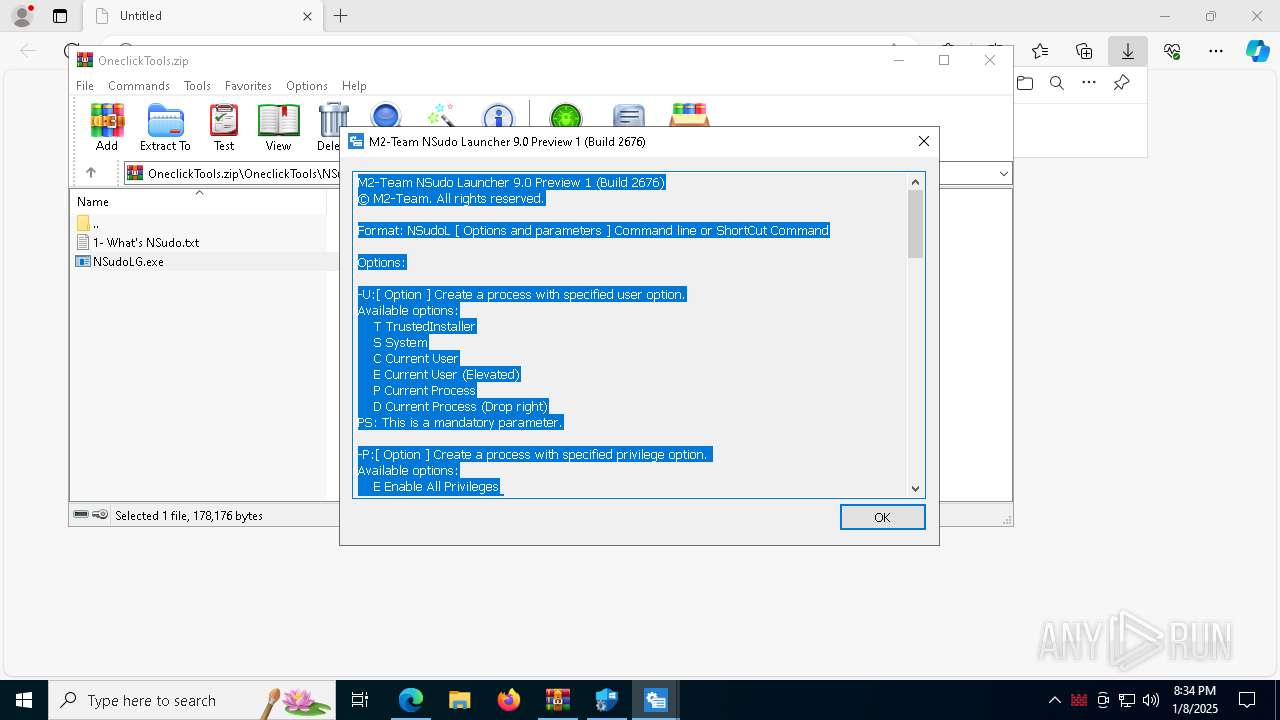Click the VirusScan green bug icon
Screen dimensions: 1280x720
[566, 115]
